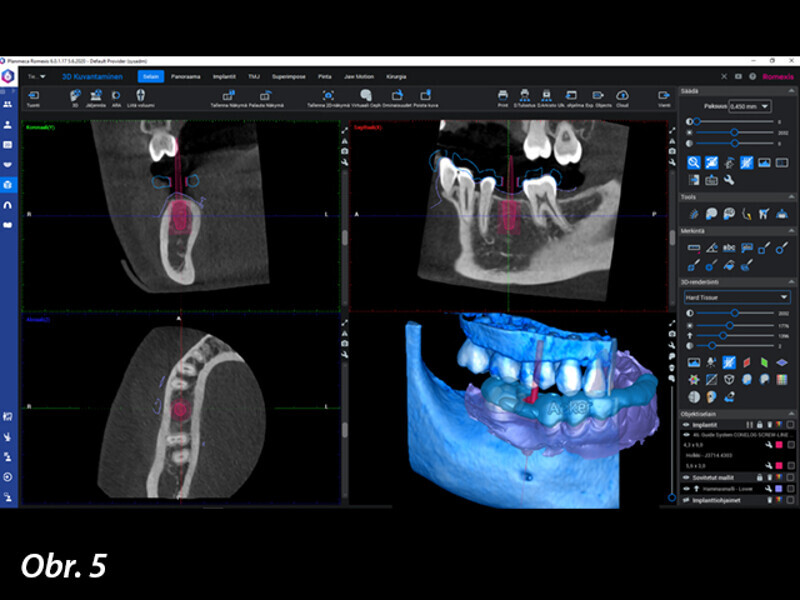Viewport: 800px width, 600px height.
Task: Select the zoom magnifier tool in Säädä
Action: coord(693,162)
